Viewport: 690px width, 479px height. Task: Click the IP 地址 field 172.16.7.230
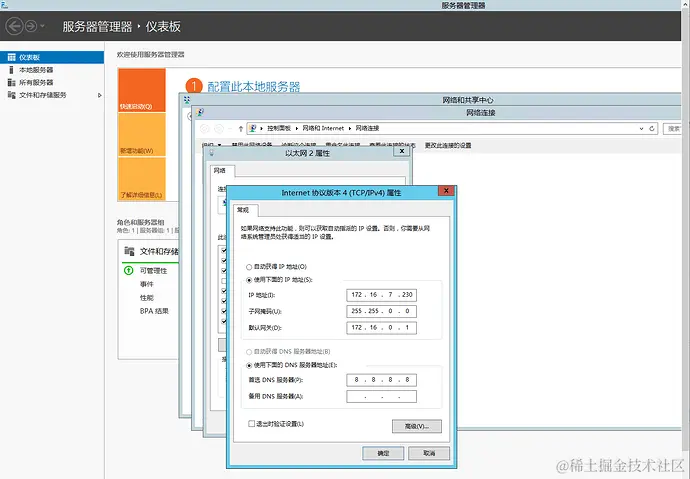coord(381,295)
